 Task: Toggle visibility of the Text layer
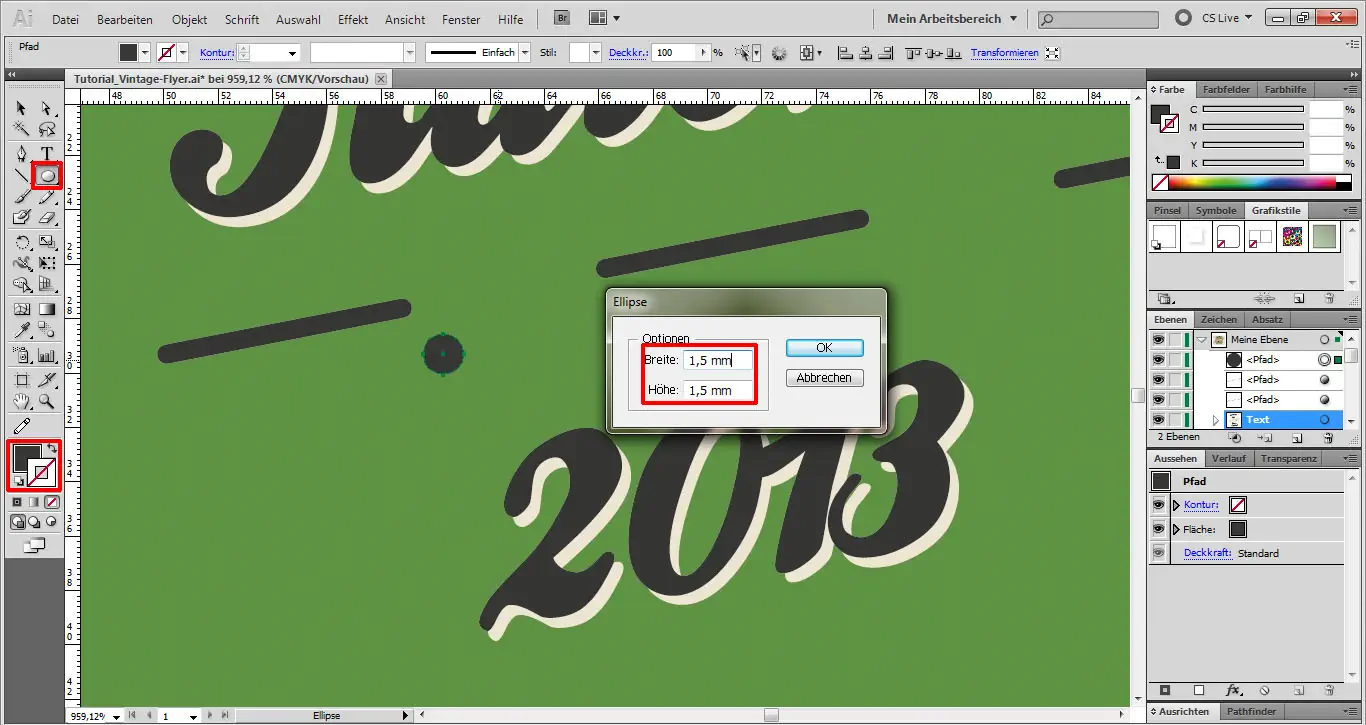[x=1158, y=420]
